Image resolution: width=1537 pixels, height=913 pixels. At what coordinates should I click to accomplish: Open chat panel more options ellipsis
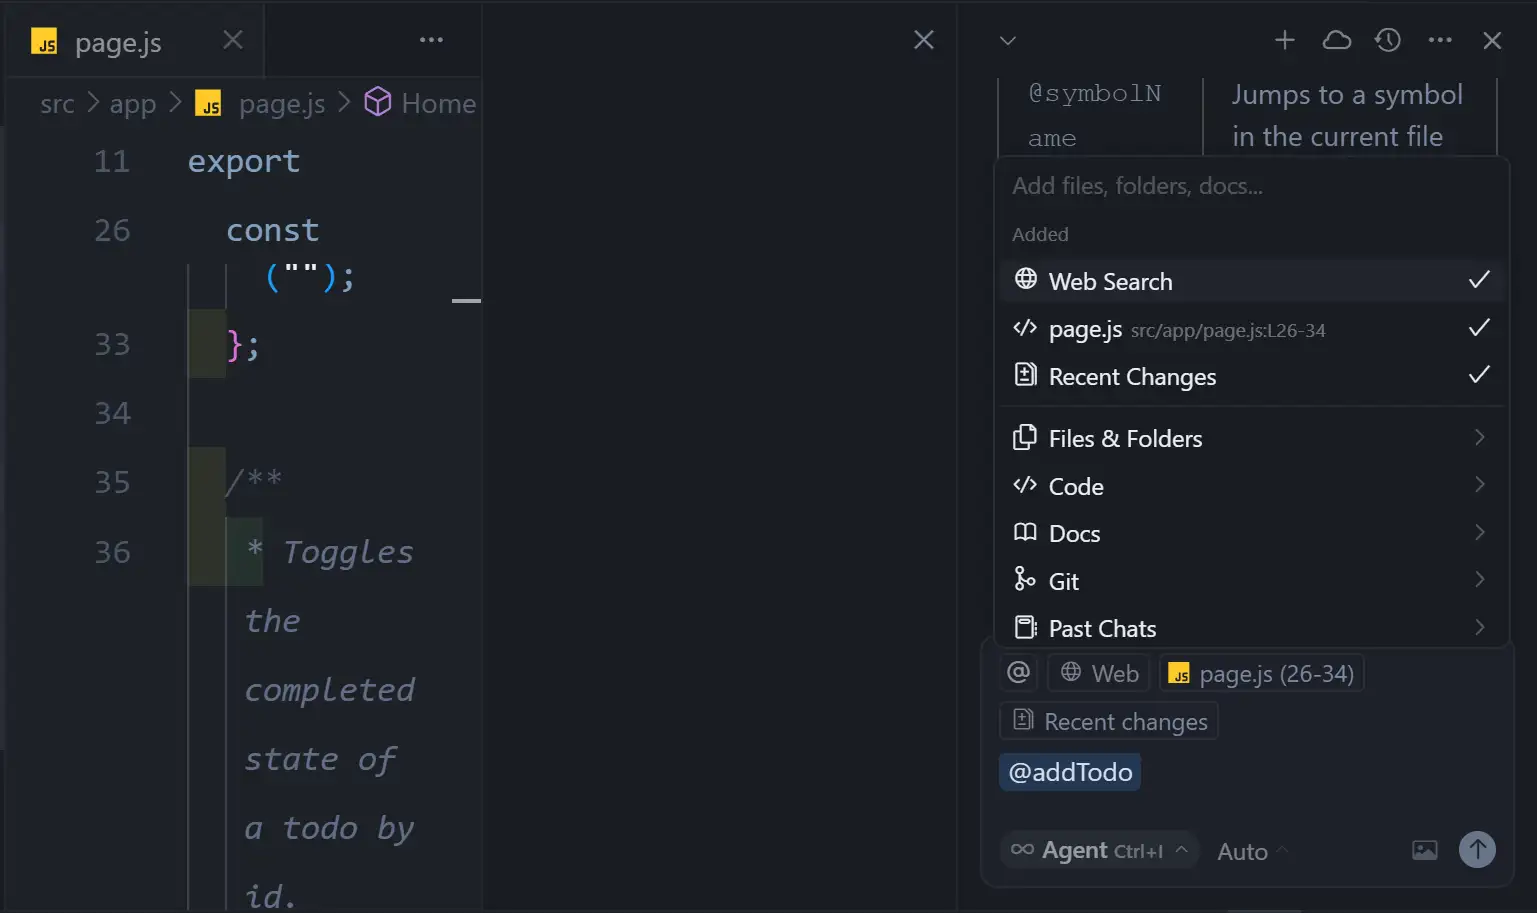pyautogui.click(x=1440, y=40)
